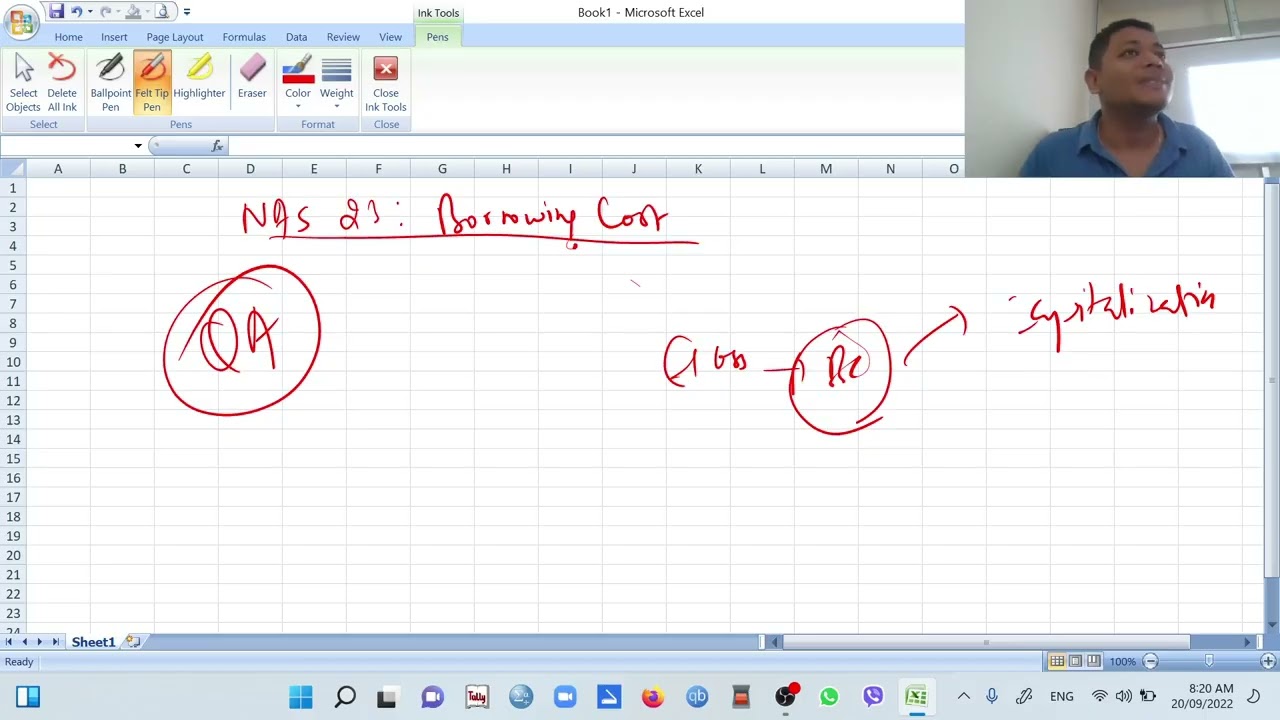The width and height of the screenshot is (1280, 720).
Task: Close Ink Tools tab
Action: coord(386,83)
